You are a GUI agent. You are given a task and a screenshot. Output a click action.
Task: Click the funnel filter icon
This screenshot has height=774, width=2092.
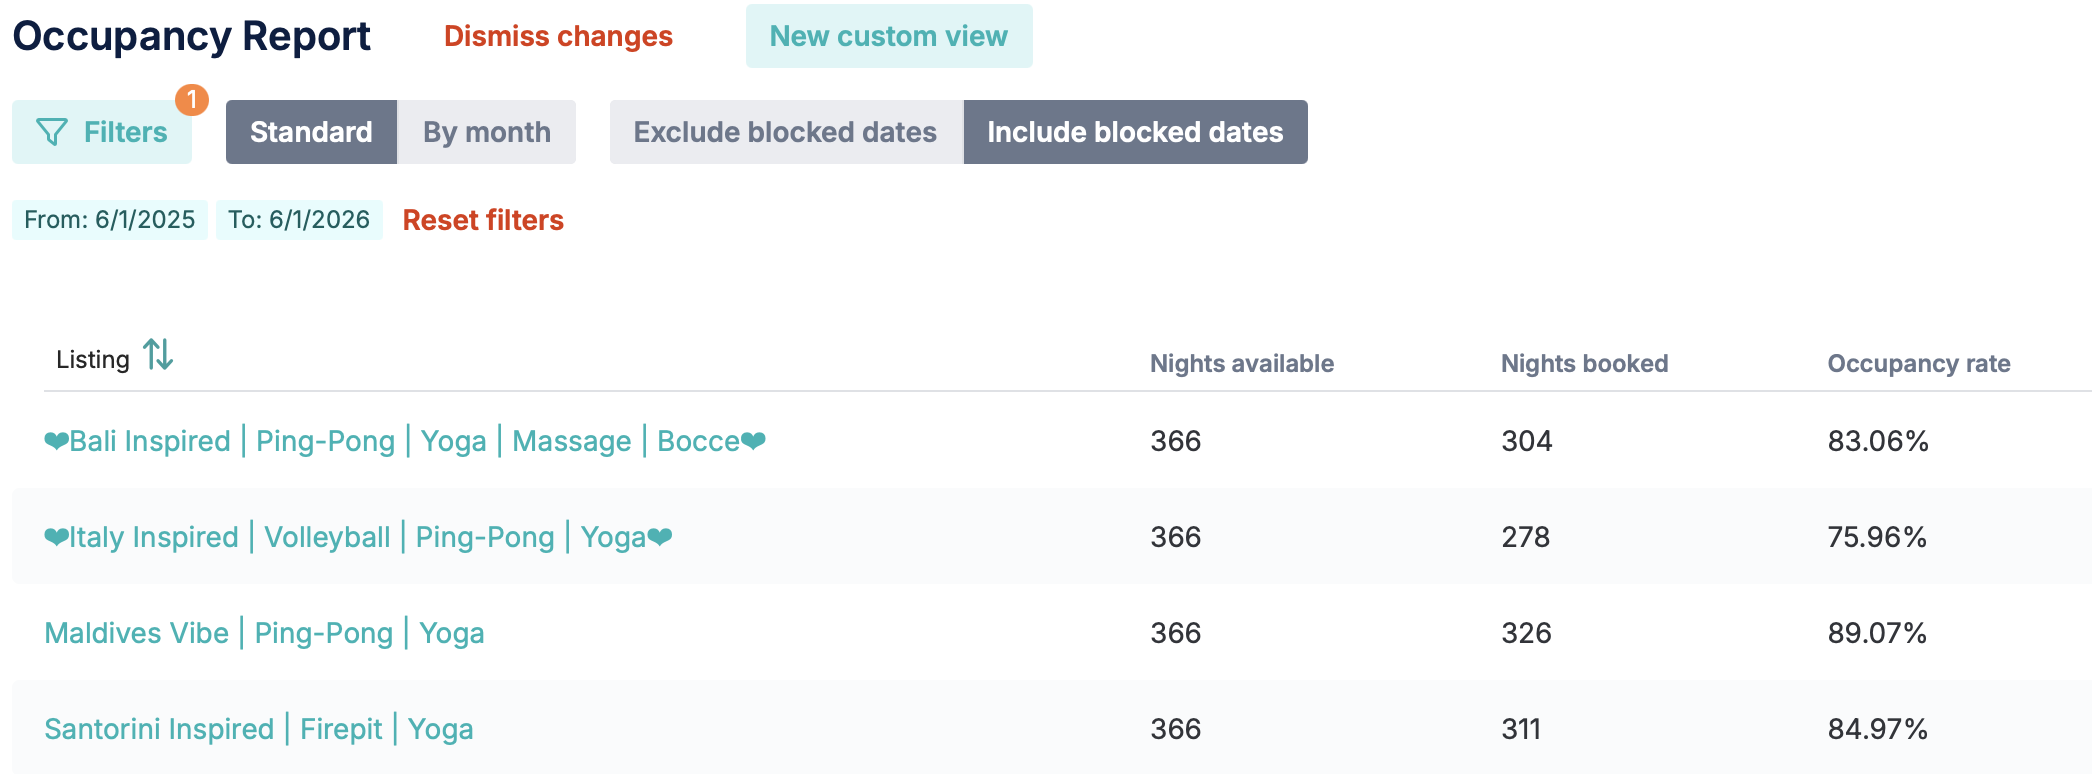pos(52,132)
